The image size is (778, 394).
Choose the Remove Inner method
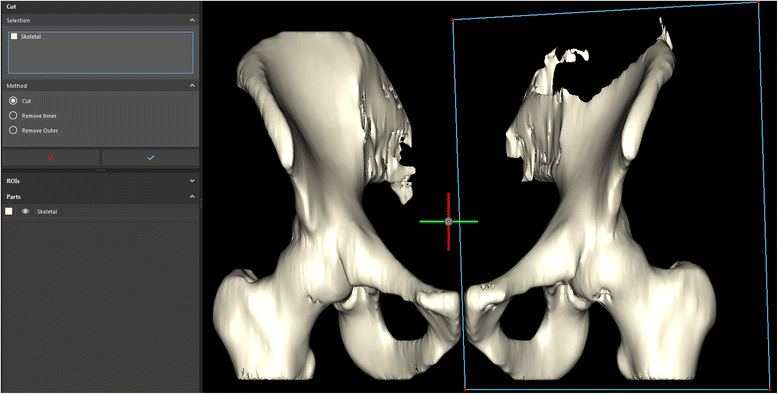tap(13, 116)
